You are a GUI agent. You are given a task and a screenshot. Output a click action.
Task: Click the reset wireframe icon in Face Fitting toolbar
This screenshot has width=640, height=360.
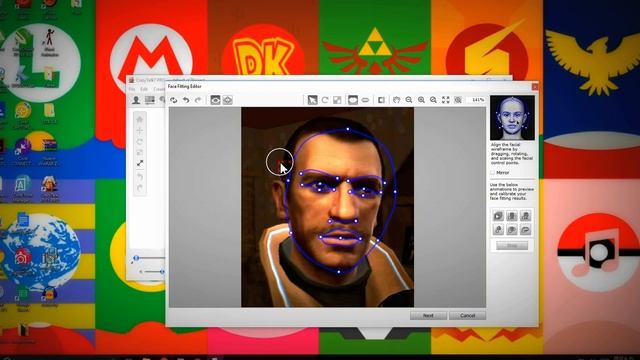click(174, 100)
